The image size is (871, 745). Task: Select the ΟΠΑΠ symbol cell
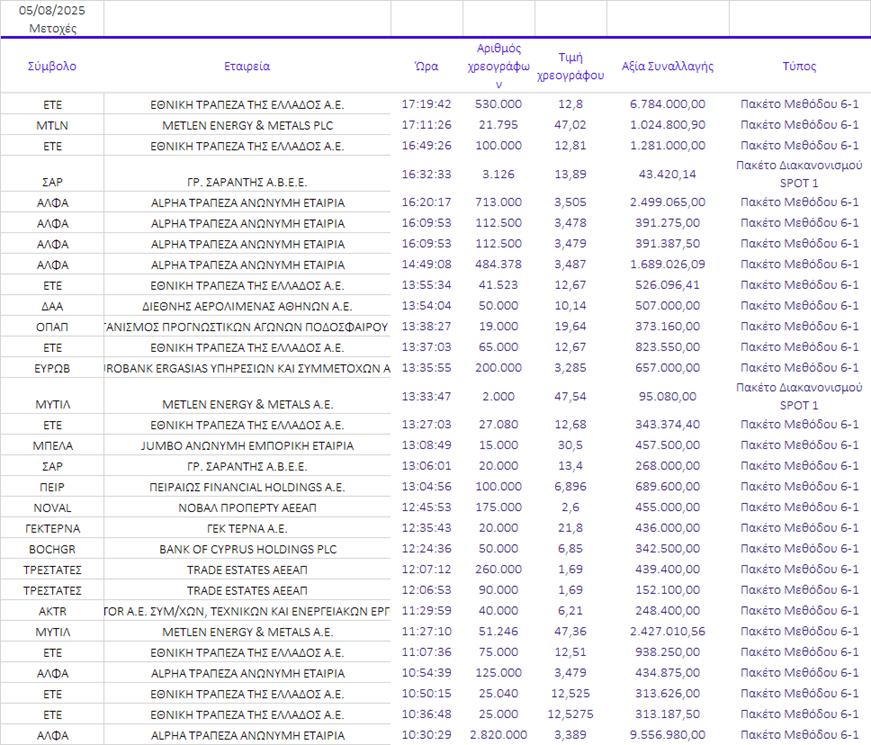[52, 326]
